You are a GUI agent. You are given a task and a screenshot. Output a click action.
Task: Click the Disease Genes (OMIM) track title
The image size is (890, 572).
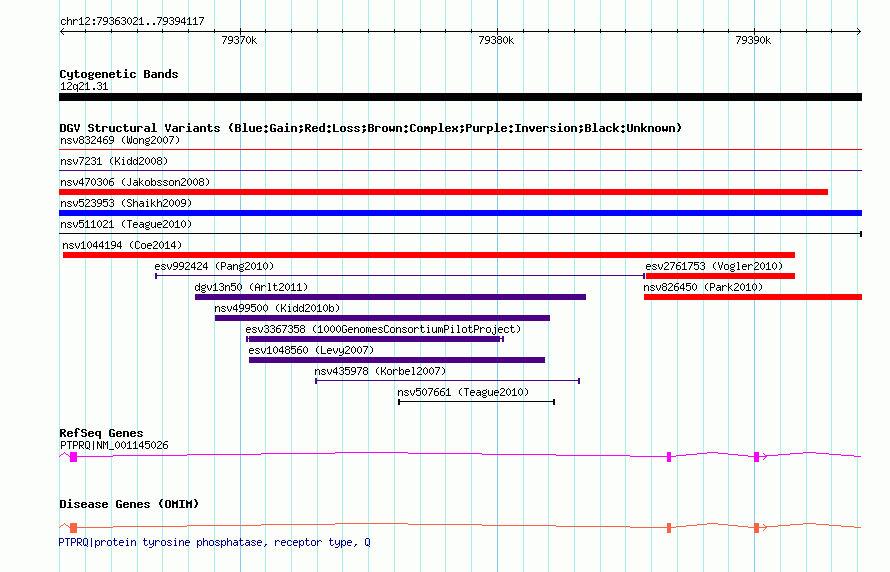(x=129, y=504)
